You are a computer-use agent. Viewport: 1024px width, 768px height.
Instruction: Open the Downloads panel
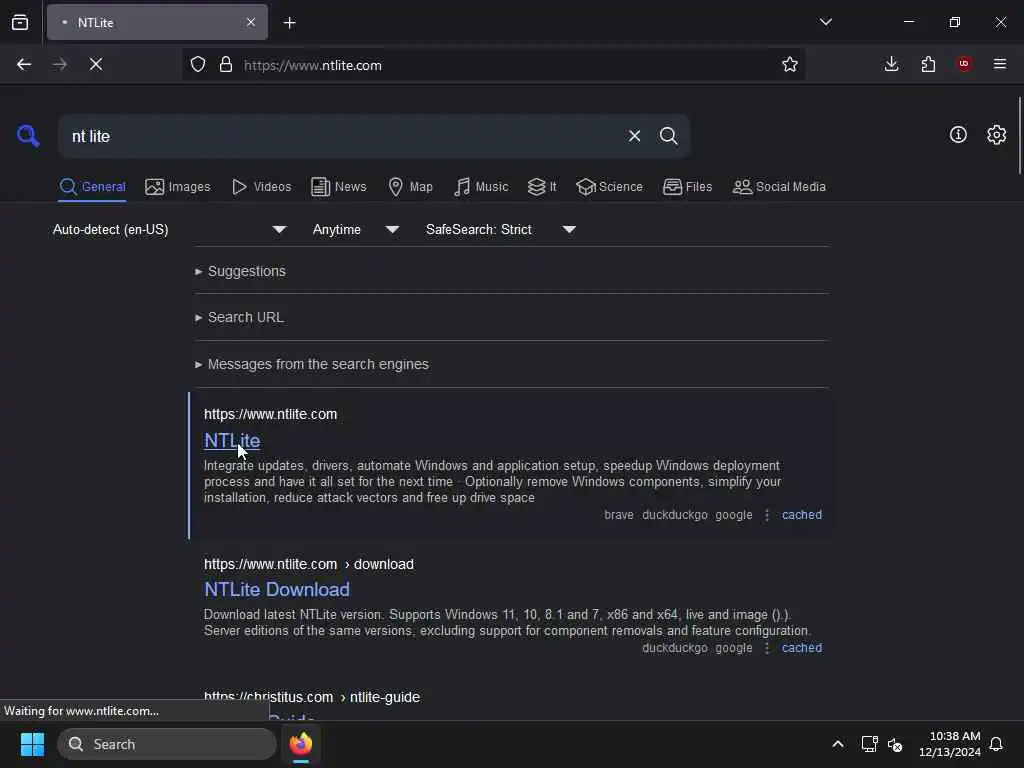pyautogui.click(x=891, y=64)
